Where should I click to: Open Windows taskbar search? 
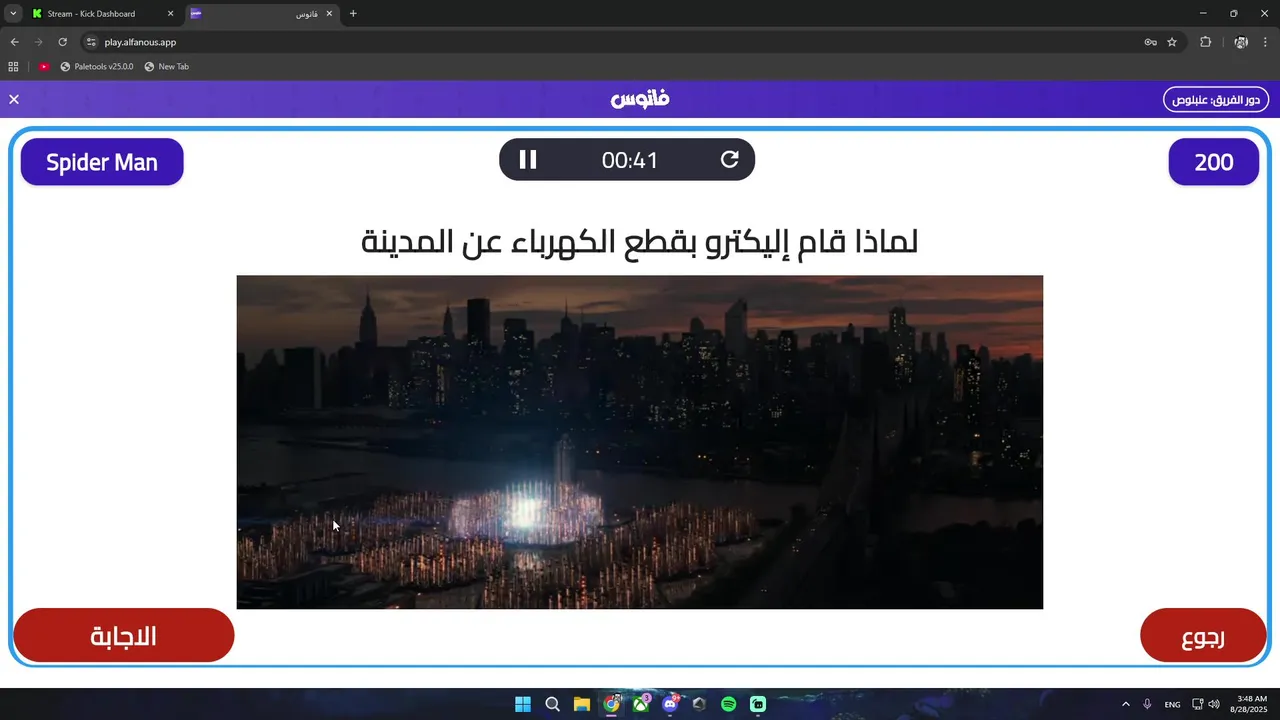click(552, 704)
